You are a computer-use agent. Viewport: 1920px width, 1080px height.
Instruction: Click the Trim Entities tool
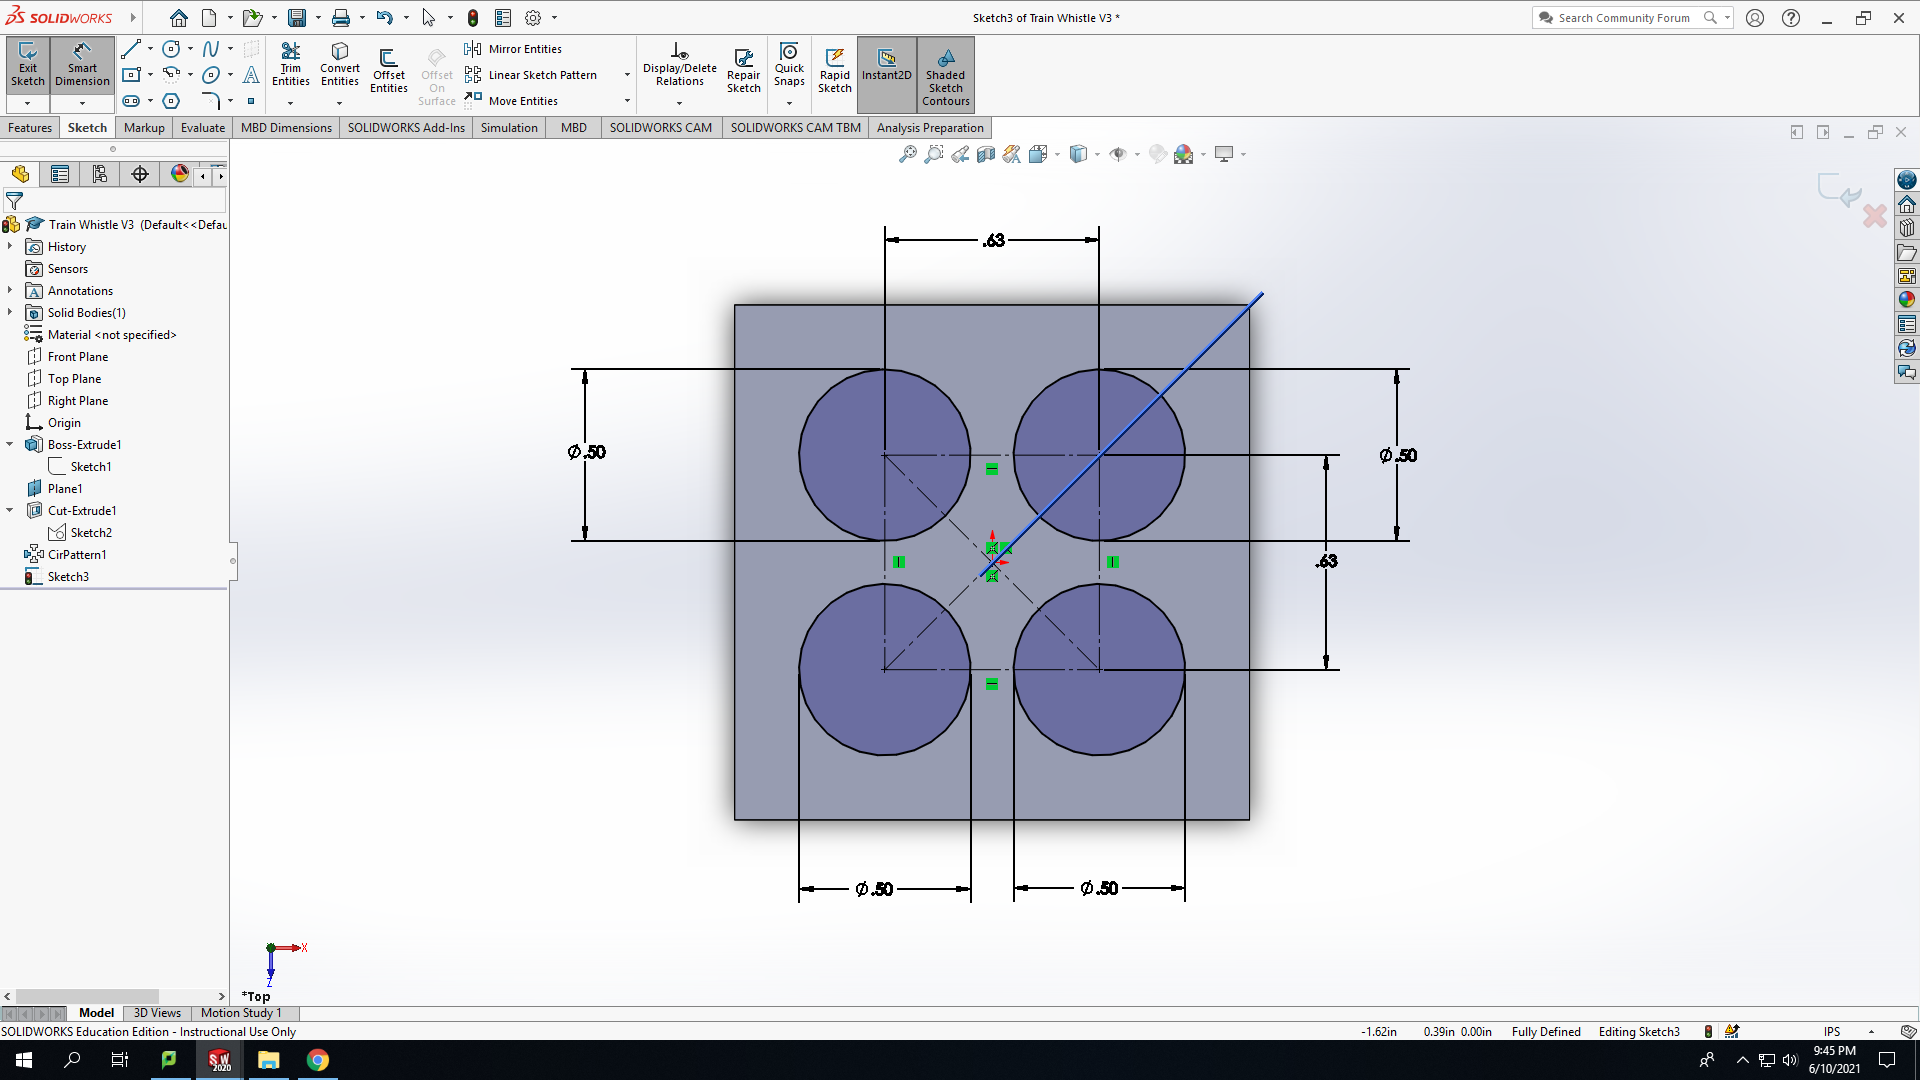(290, 66)
